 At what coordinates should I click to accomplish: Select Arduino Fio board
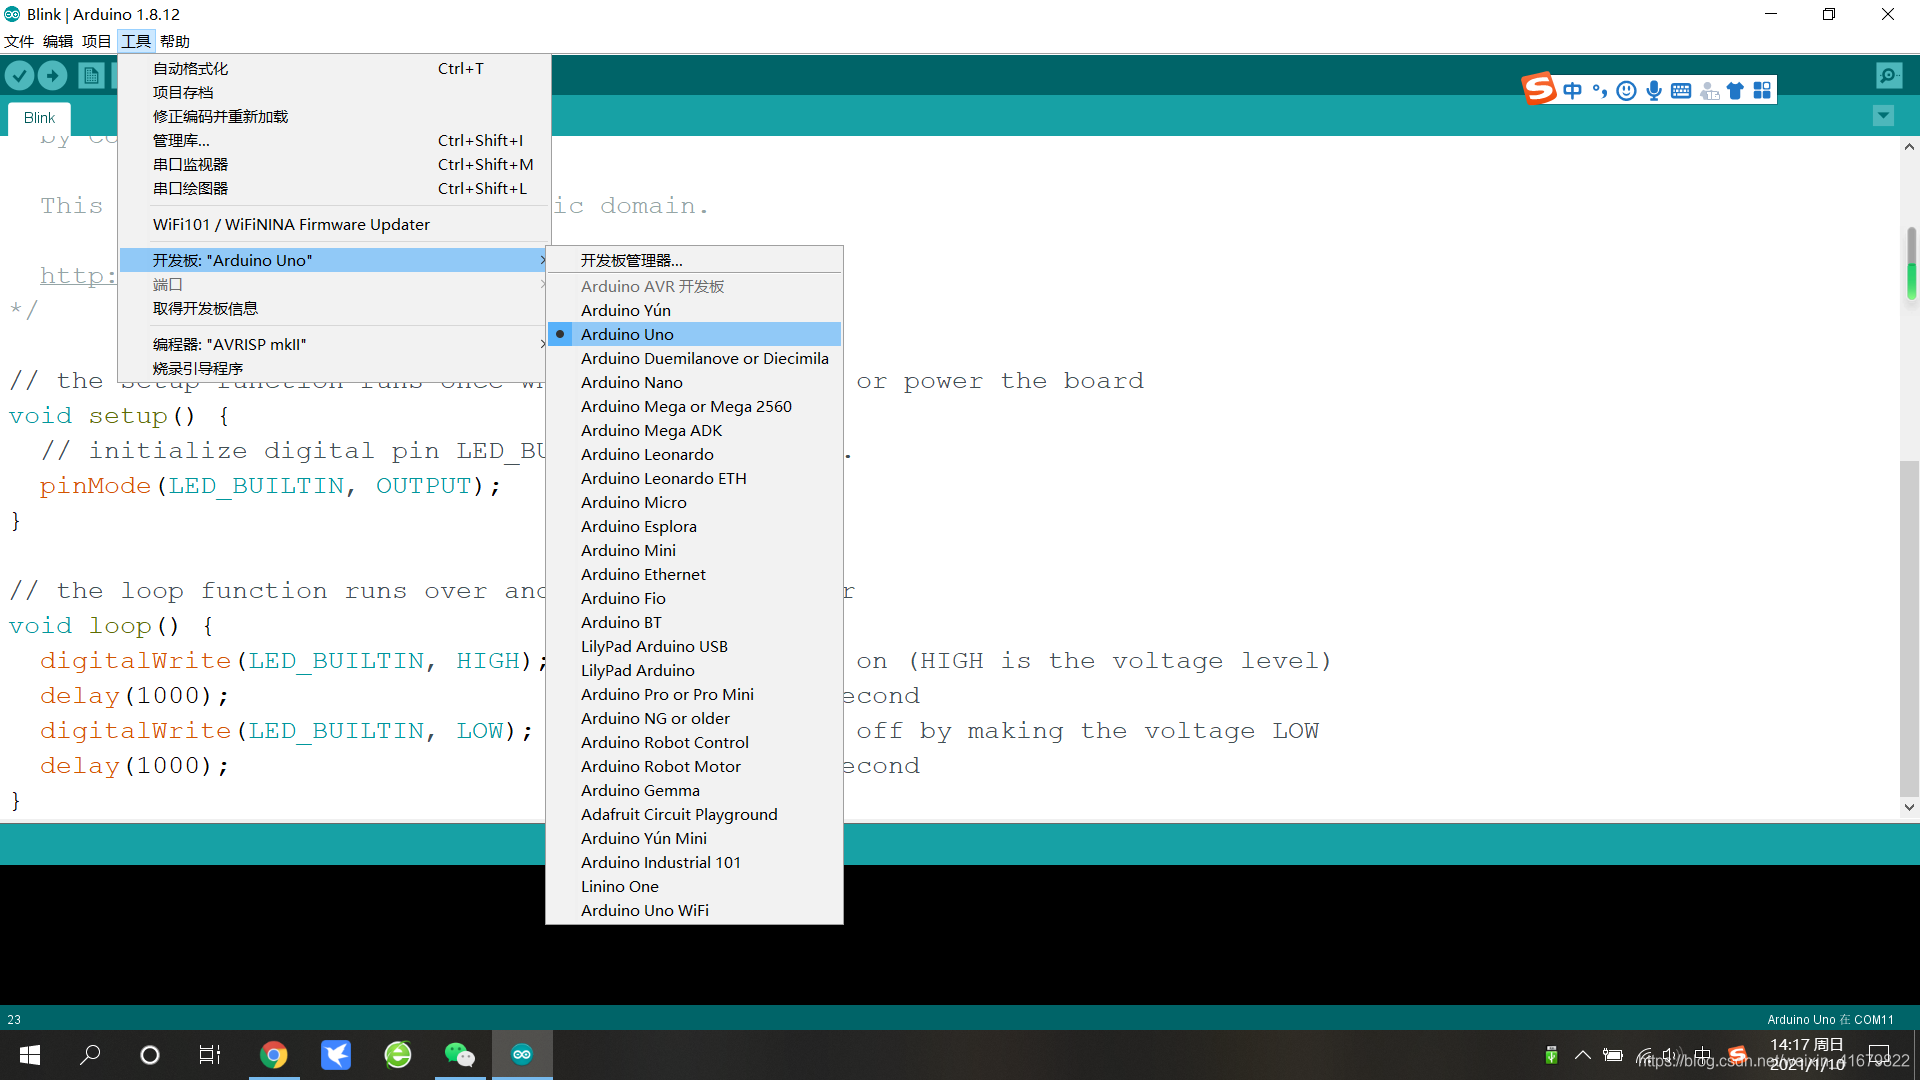[694, 598]
